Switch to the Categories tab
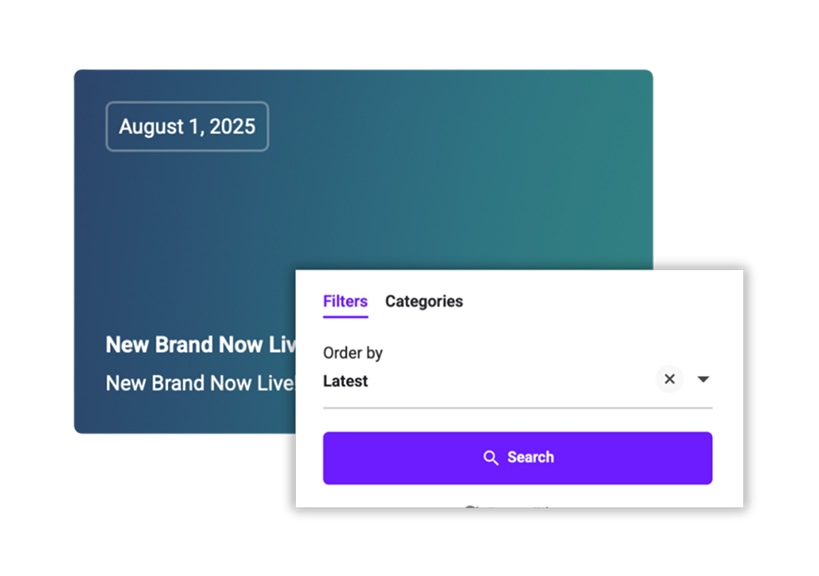The width and height of the screenshot is (819, 576). [424, 301]
